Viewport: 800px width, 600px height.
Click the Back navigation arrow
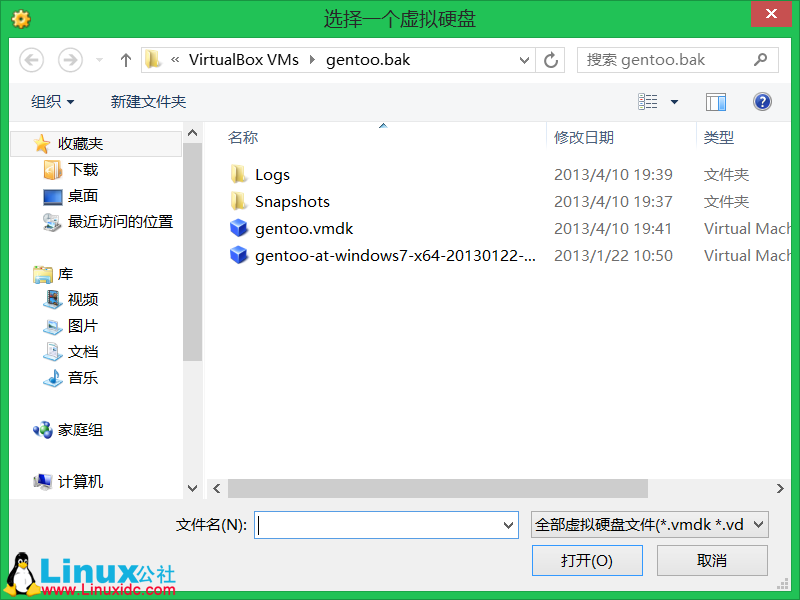click(31, 60)
